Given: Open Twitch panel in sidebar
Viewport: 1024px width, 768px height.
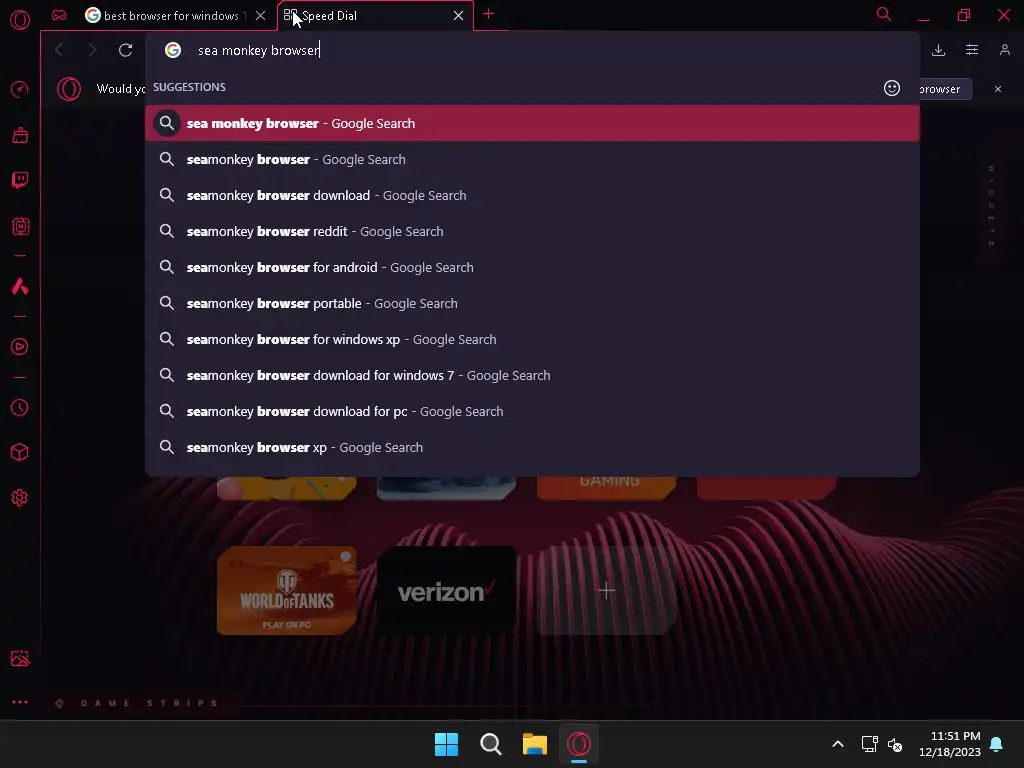Looking at the screenshot, I should pos(20,180).
